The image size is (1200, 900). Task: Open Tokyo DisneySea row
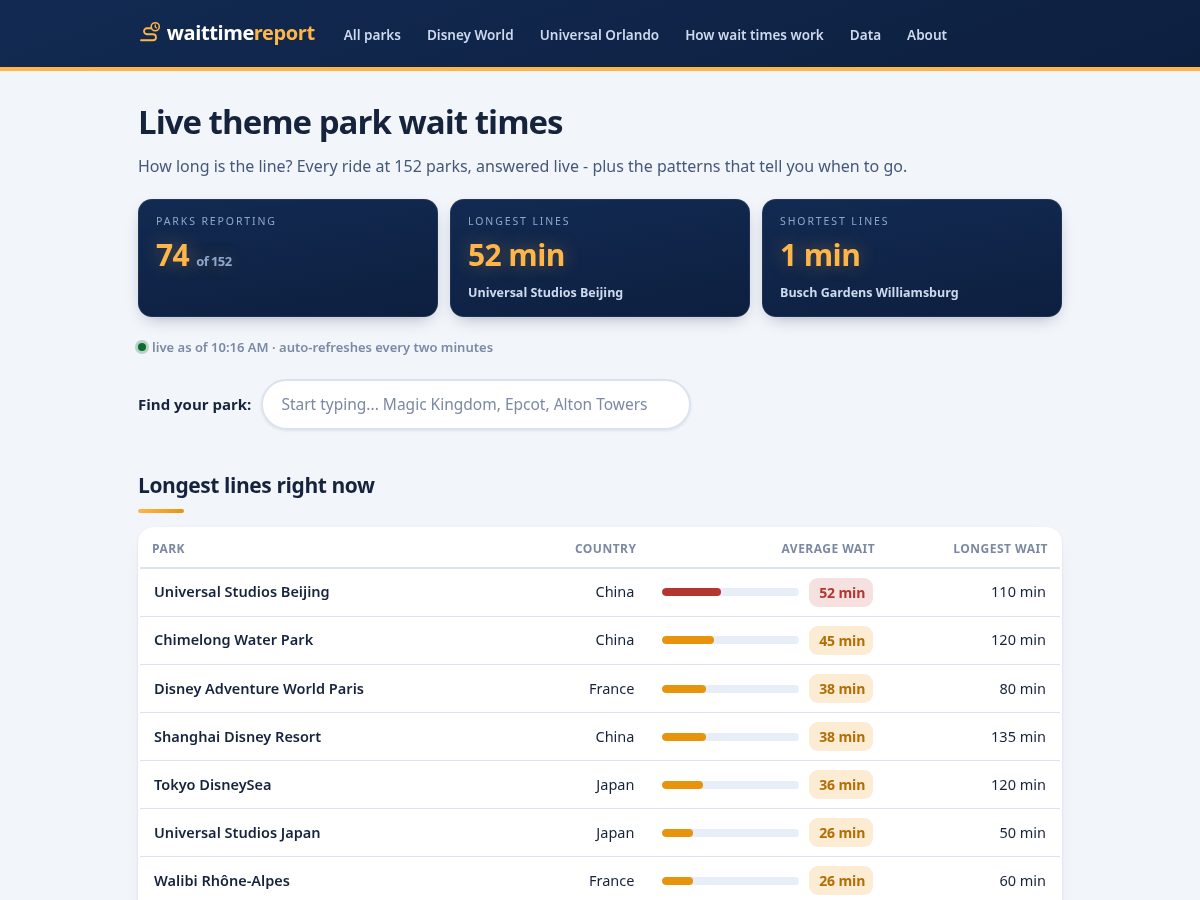[600, 784]
